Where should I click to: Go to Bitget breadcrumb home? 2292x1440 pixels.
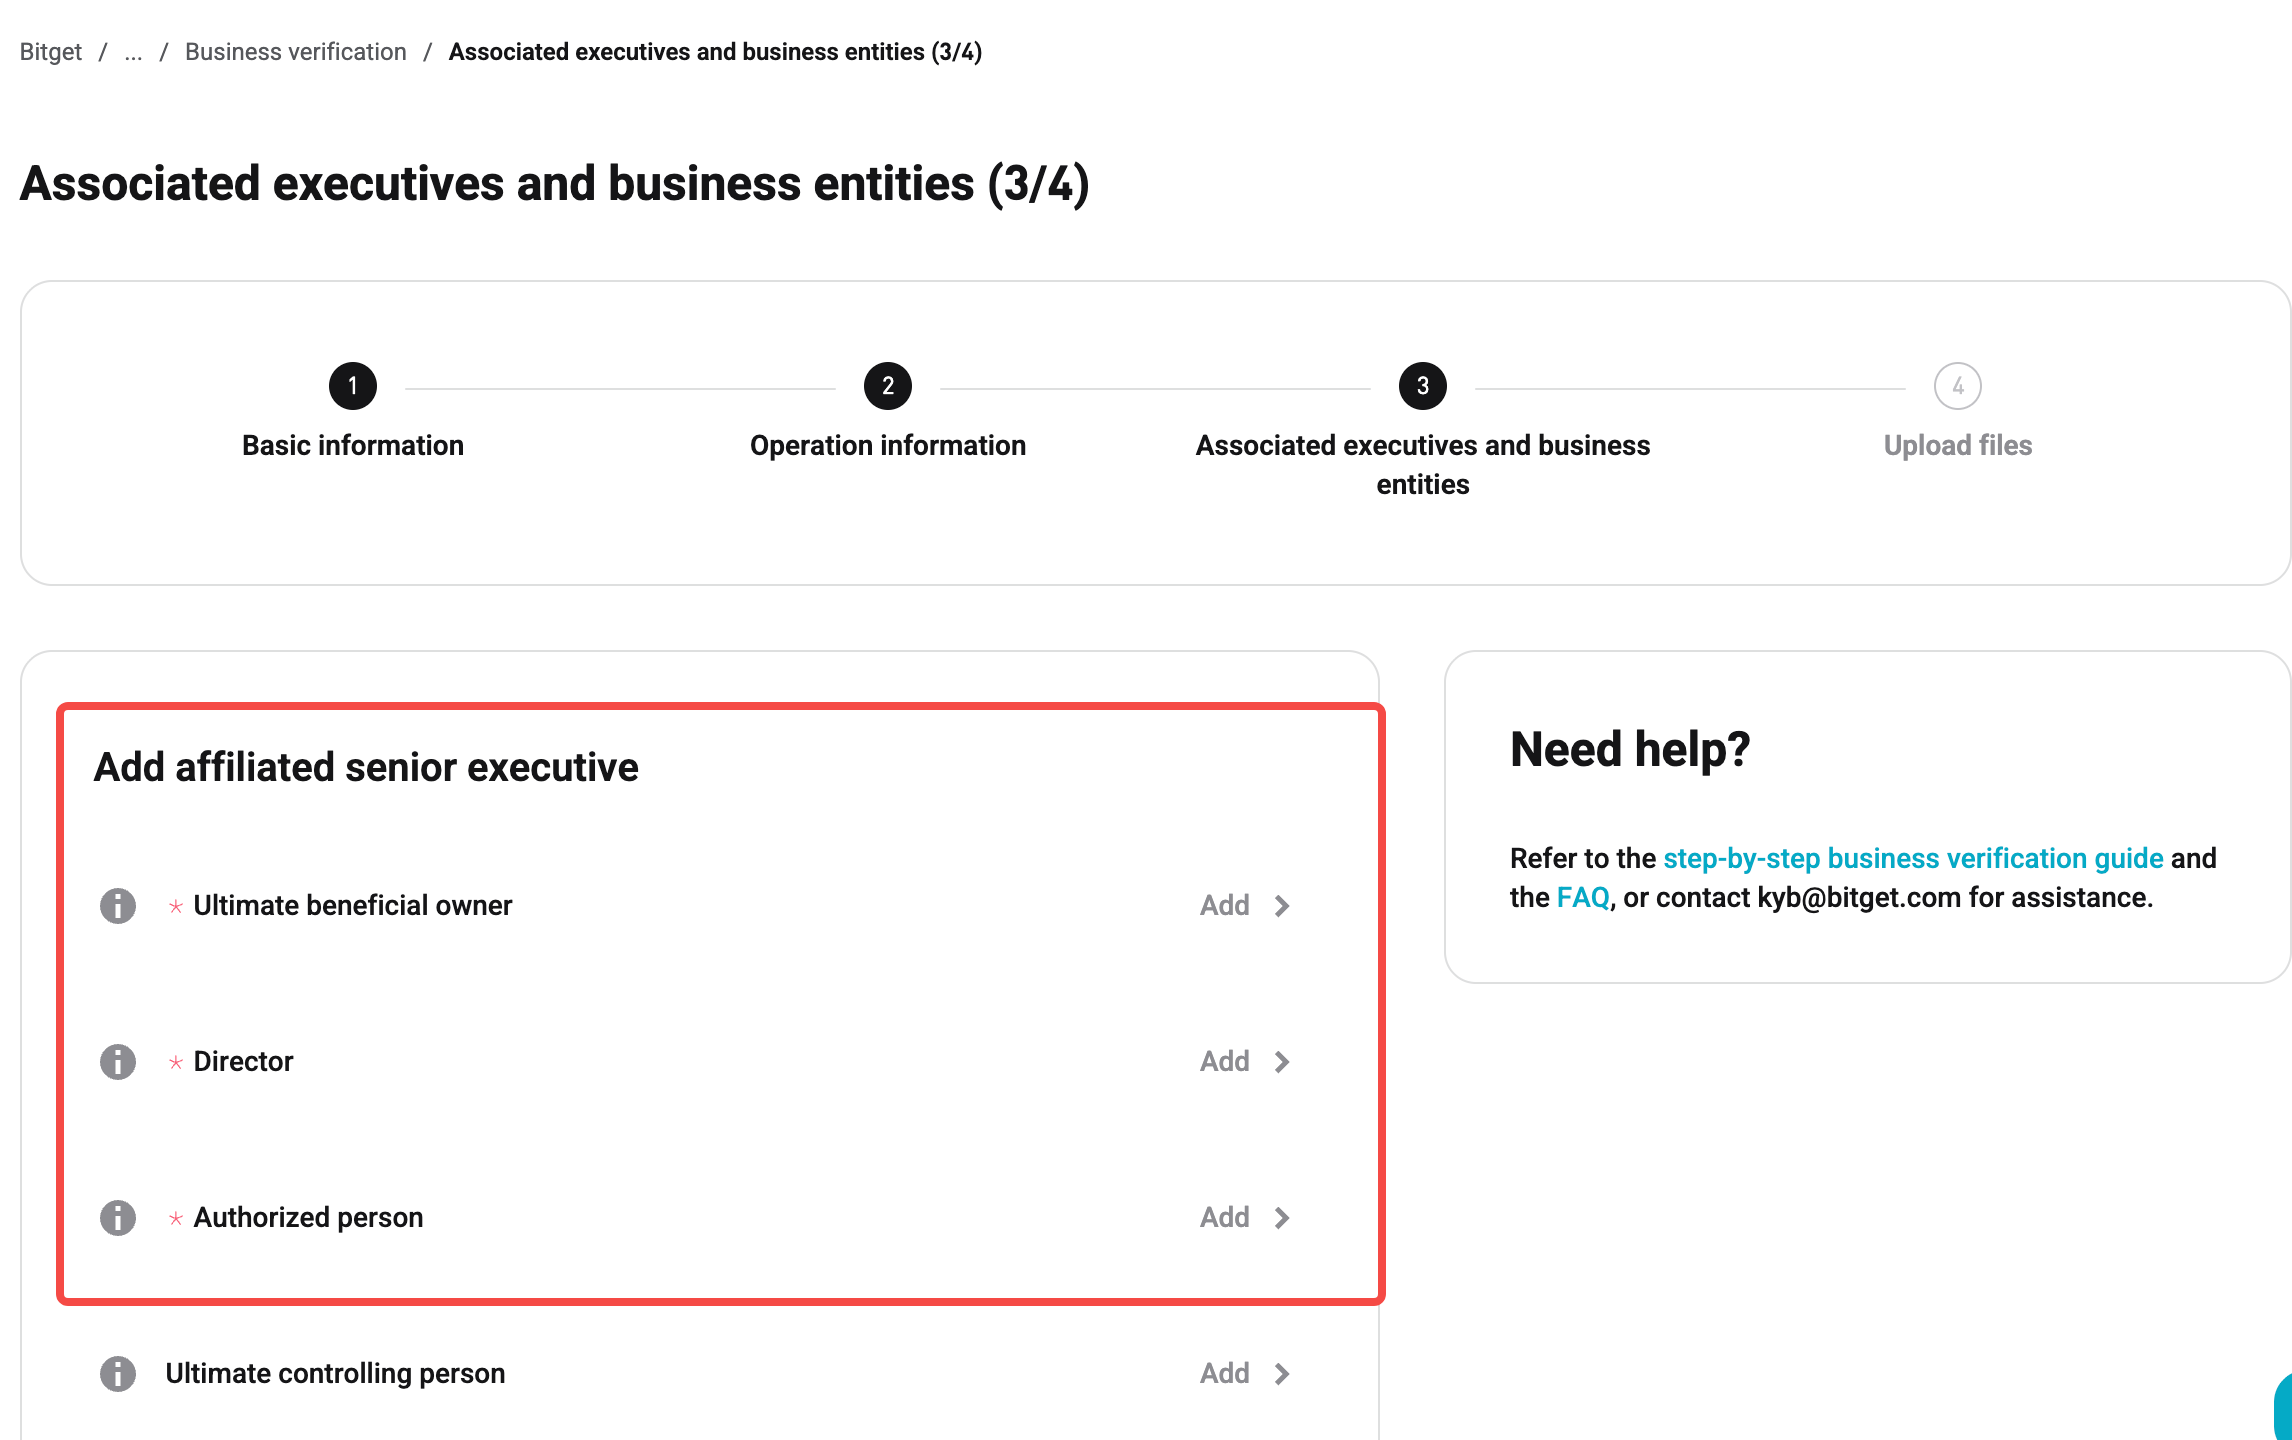[x=51, y=52]
